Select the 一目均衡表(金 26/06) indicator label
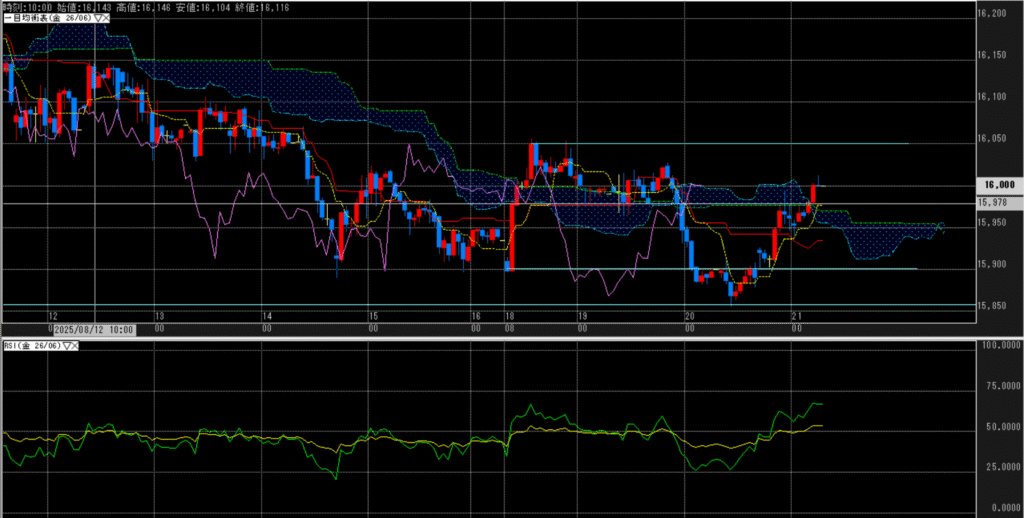The height and width of the screenshot is (518, 1024). coord(46,19)
